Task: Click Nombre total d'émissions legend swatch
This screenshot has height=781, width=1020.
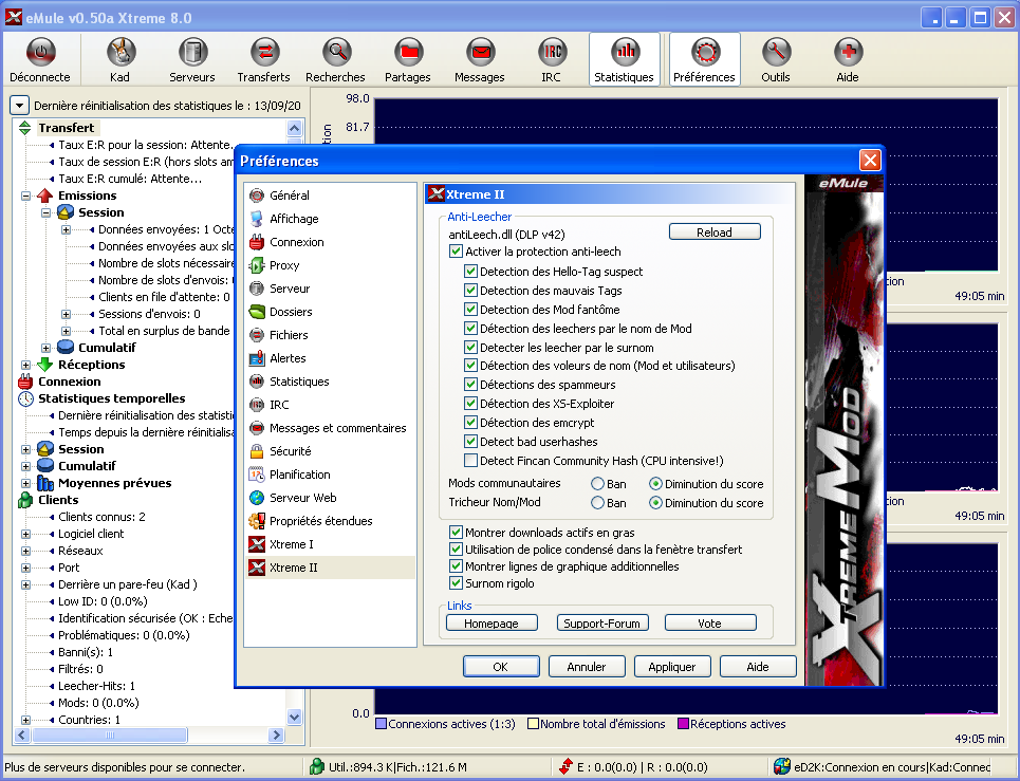Action: pyautogui.click(x=533, y=724)
